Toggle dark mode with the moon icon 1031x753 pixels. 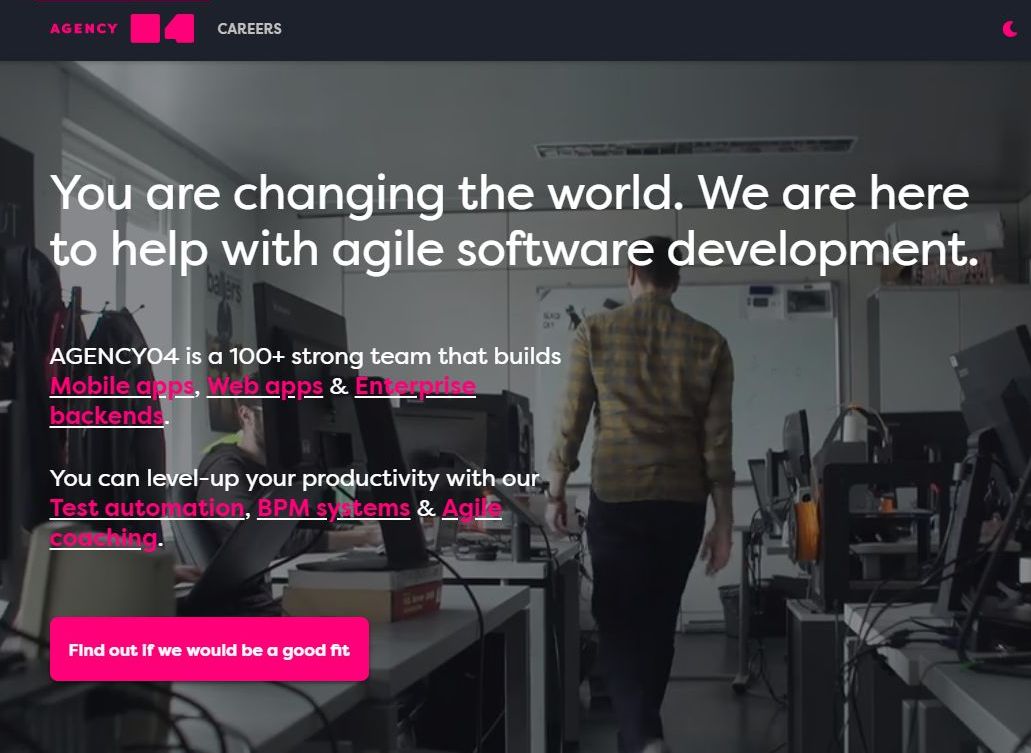click(1010, 29)
